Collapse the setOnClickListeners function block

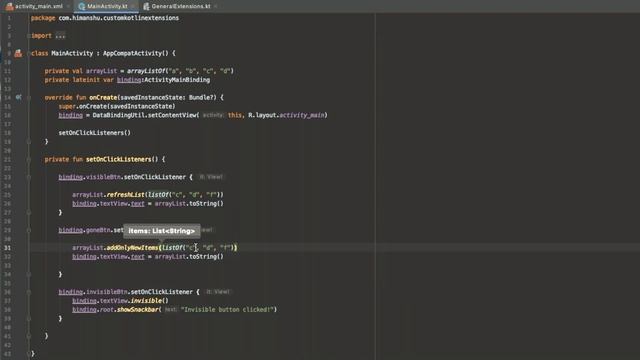coord(29,159)
